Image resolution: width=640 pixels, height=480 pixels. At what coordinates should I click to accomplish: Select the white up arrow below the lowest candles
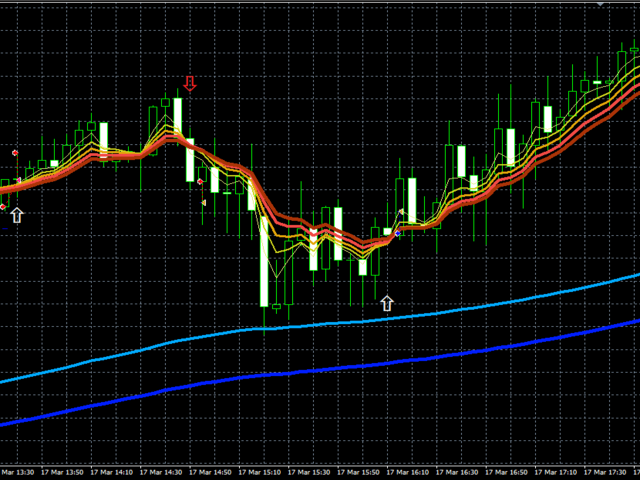(387, 301)
